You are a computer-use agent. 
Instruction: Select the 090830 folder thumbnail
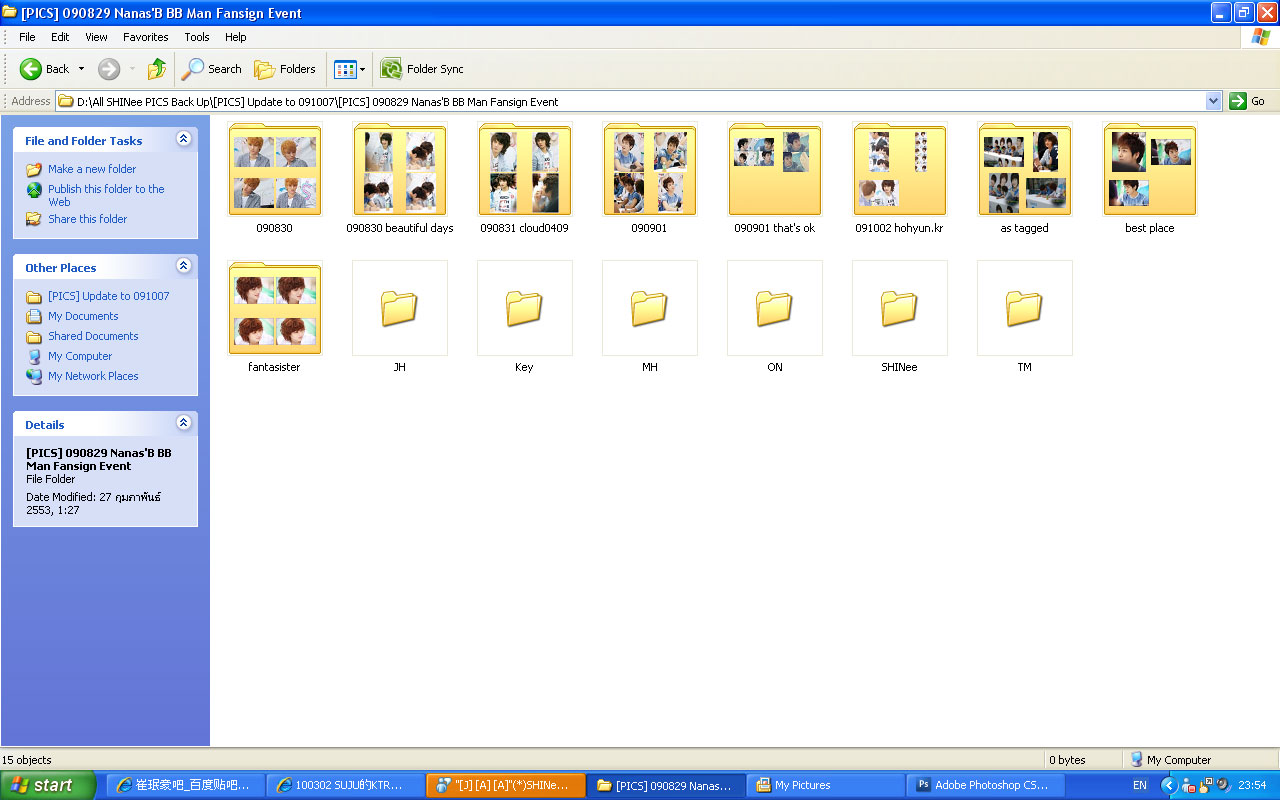point(275,170)
